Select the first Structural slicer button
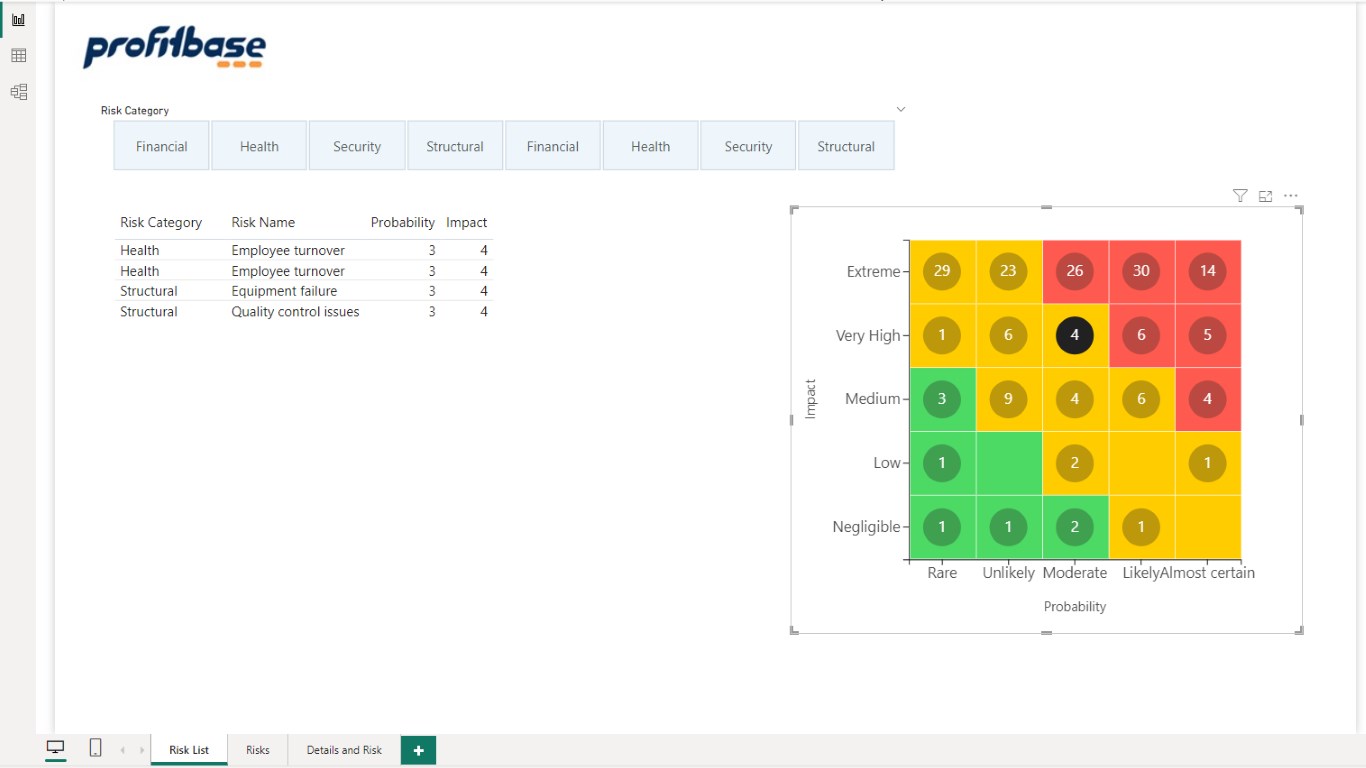The width and height of the screenshot is (1366, 768). click(x=455, y=146)
